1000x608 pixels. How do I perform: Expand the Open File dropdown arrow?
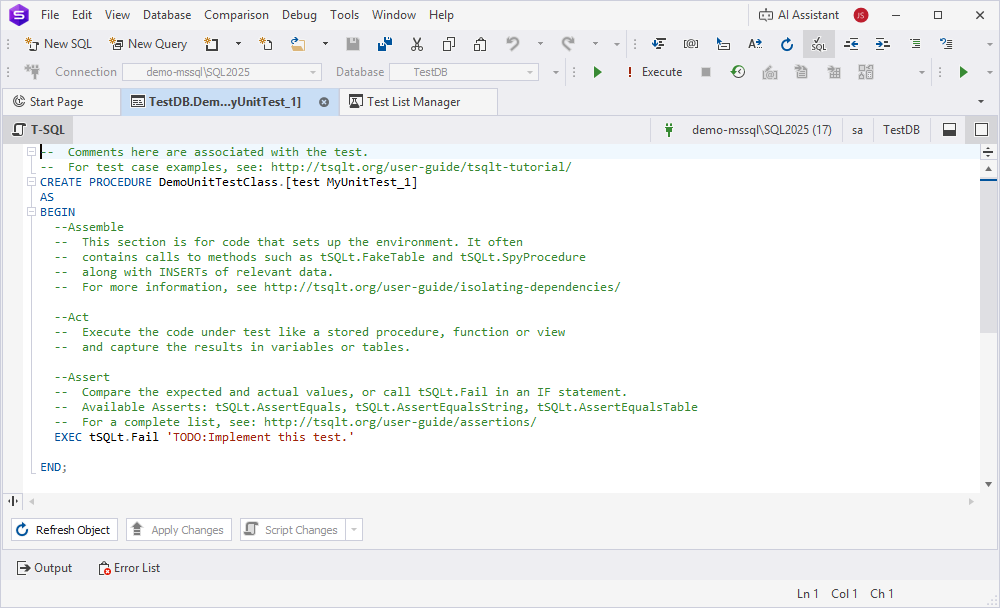tap(325, 44)
